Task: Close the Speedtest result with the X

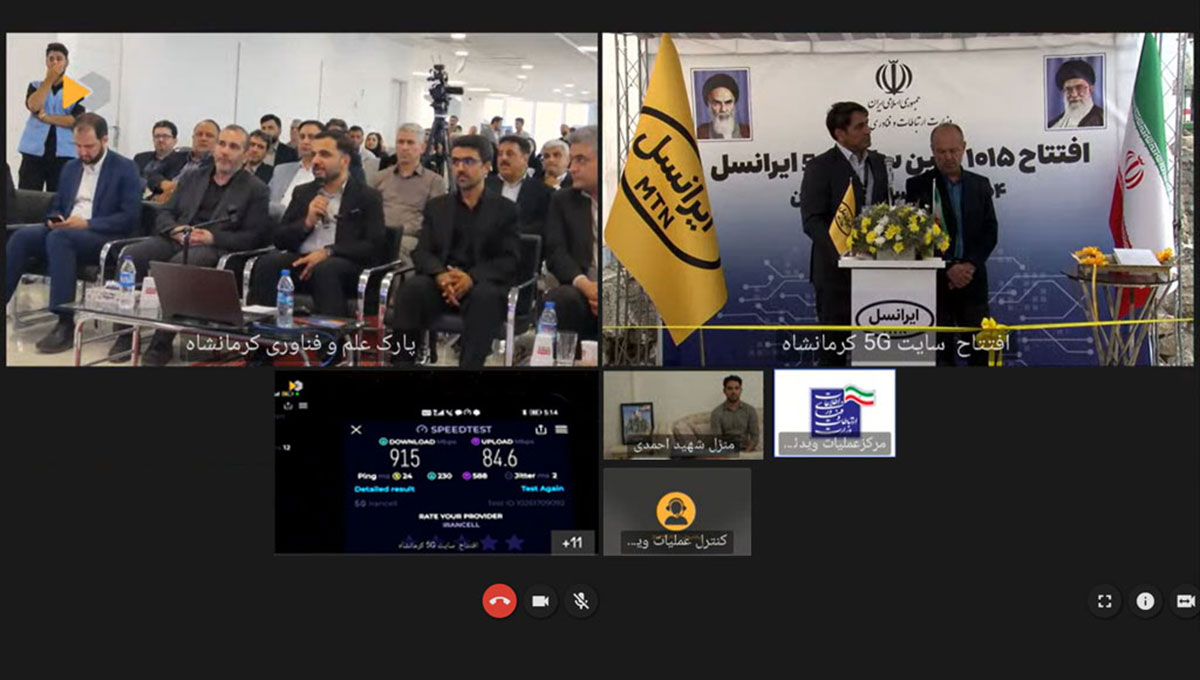Action: click(357, 430)
